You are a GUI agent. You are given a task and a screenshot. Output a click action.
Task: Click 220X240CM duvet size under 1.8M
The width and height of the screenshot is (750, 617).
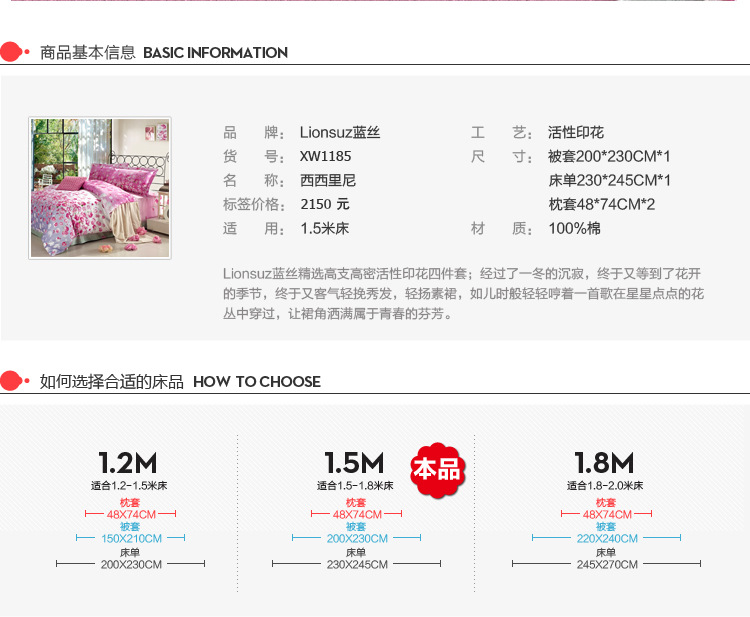[x=606, y=539]
